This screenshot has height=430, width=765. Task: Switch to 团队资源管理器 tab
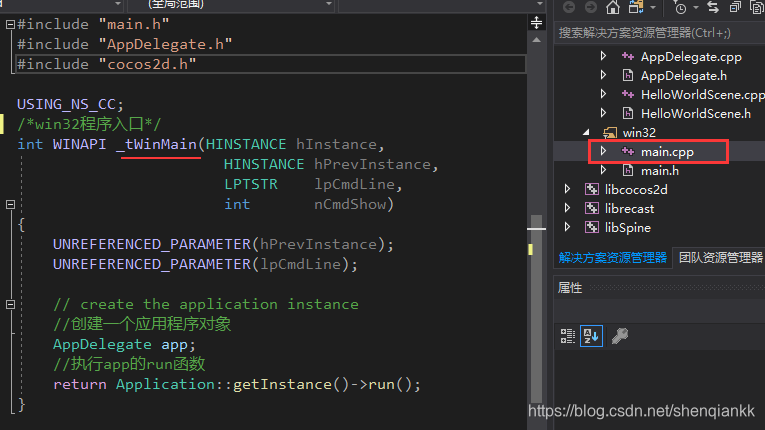[x=720, y=258]
